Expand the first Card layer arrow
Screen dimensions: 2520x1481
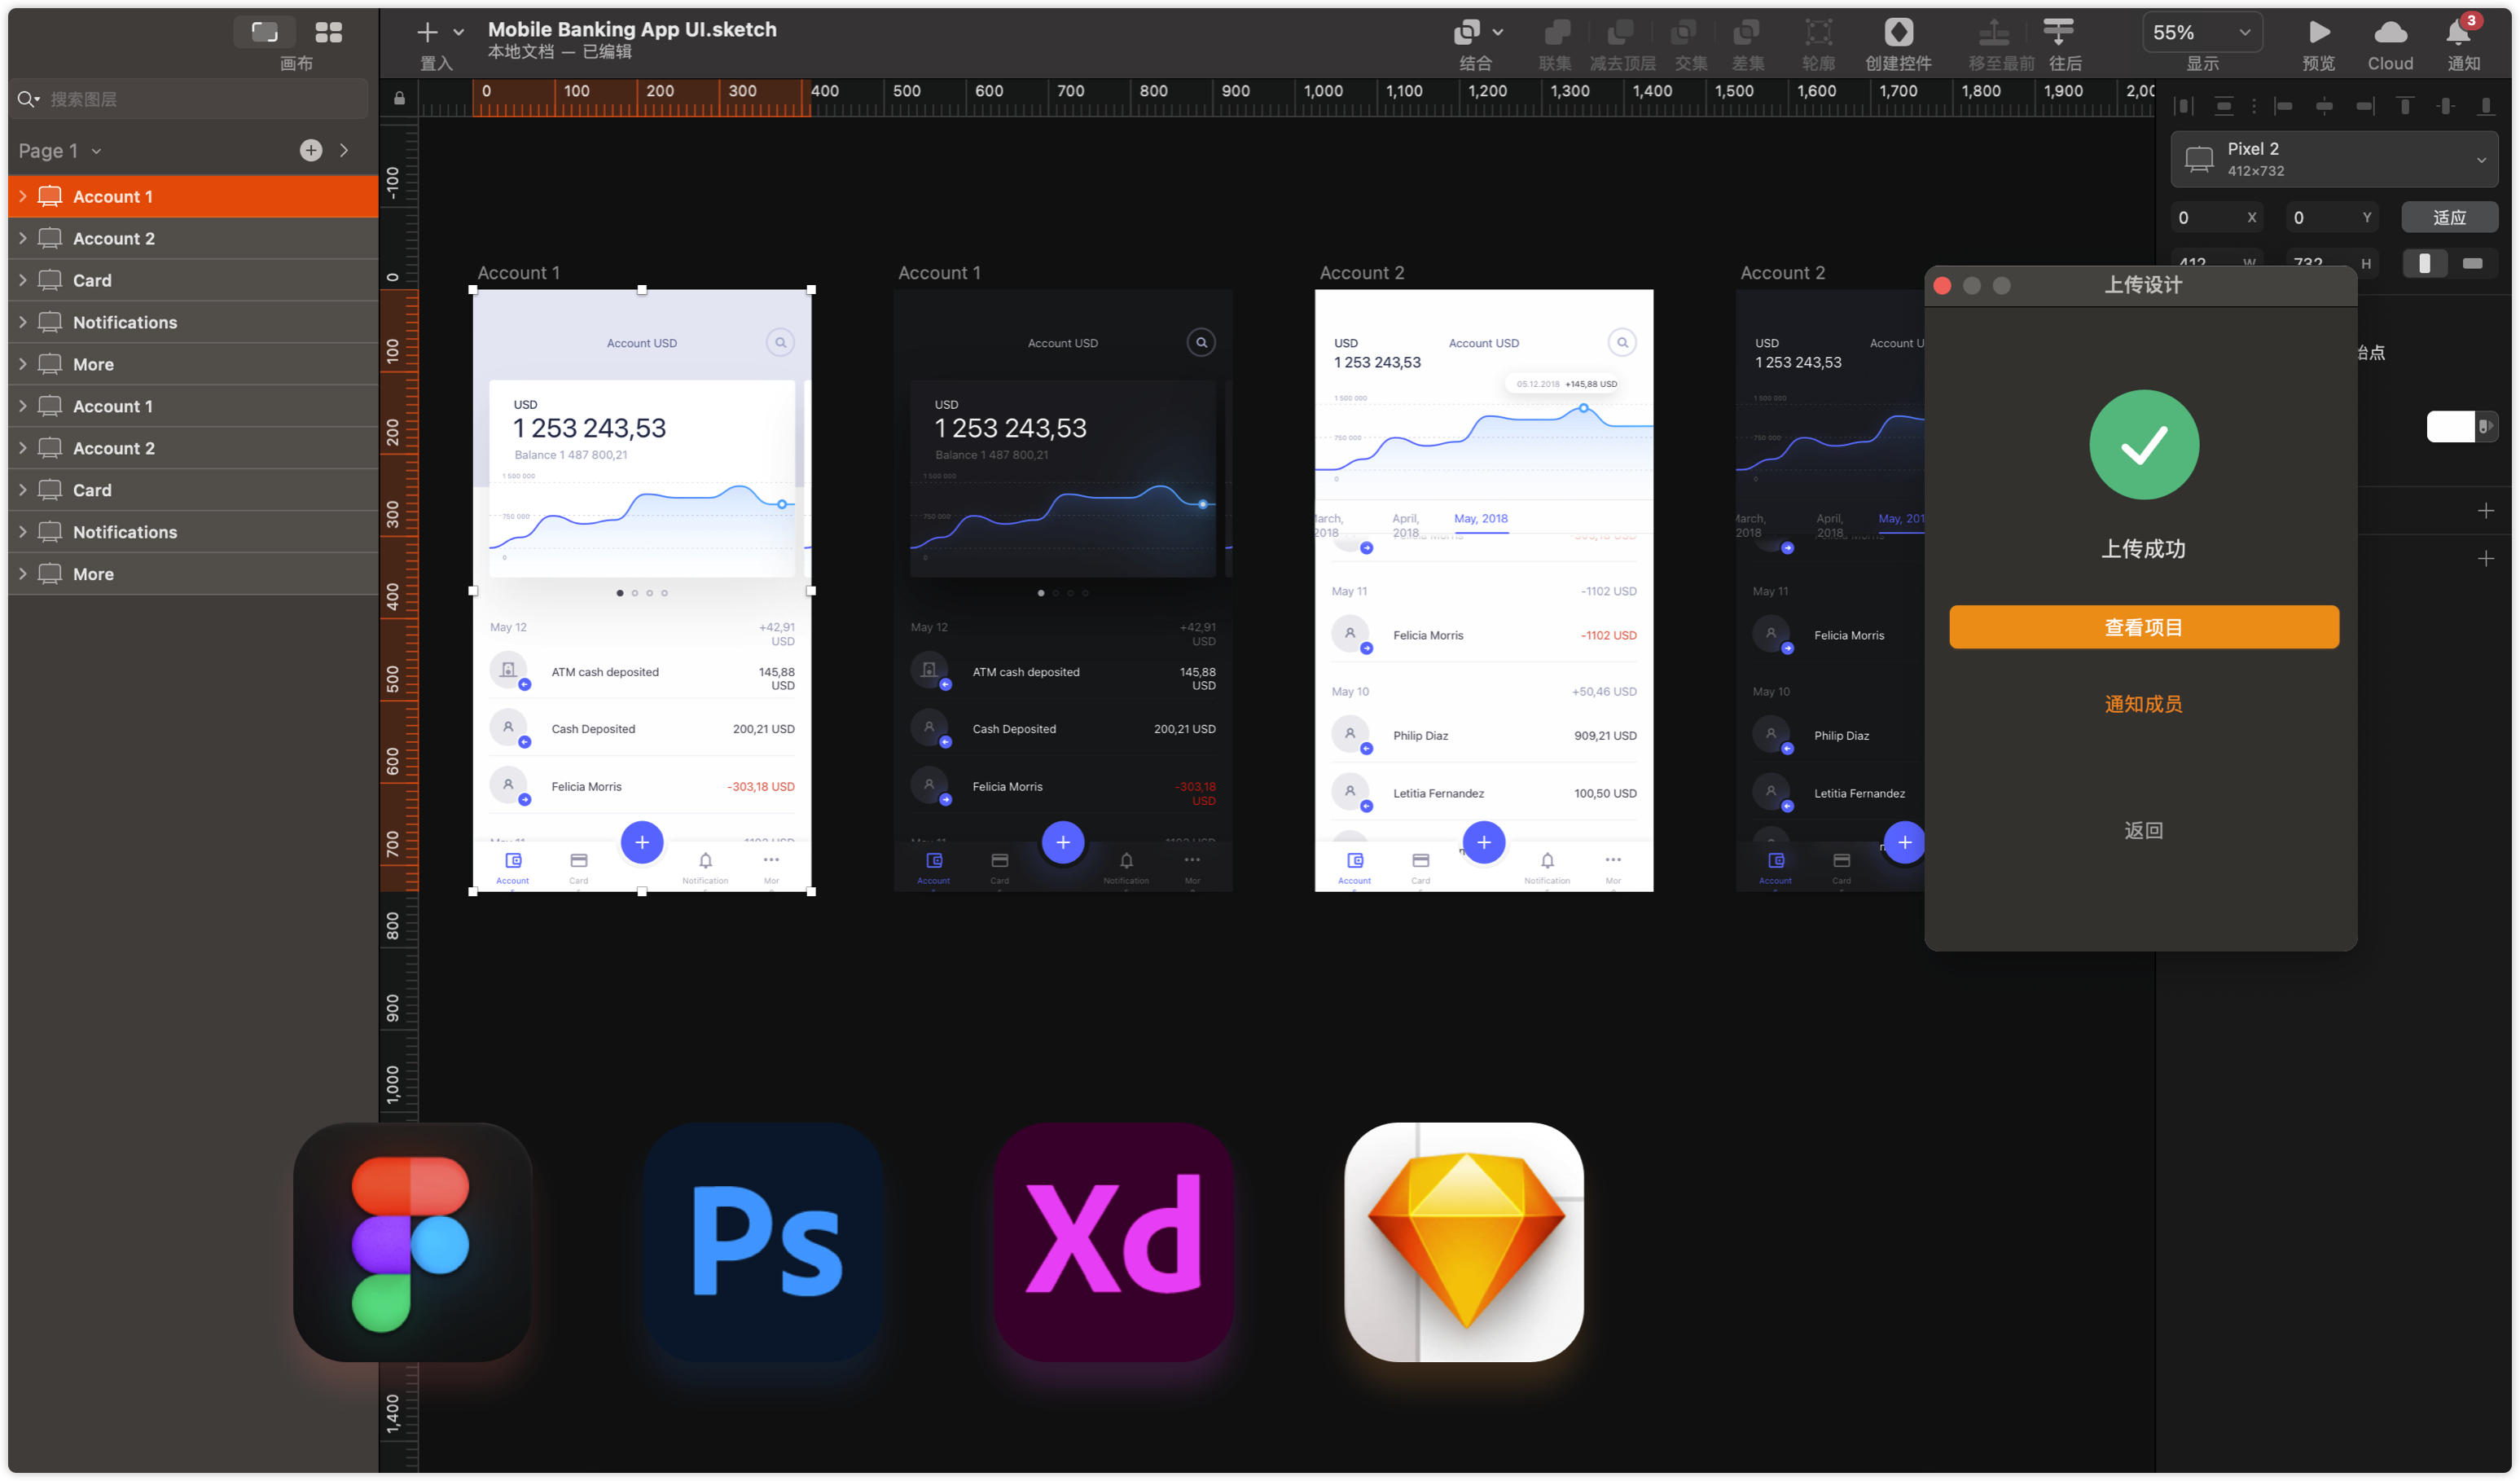click(23, 281)
